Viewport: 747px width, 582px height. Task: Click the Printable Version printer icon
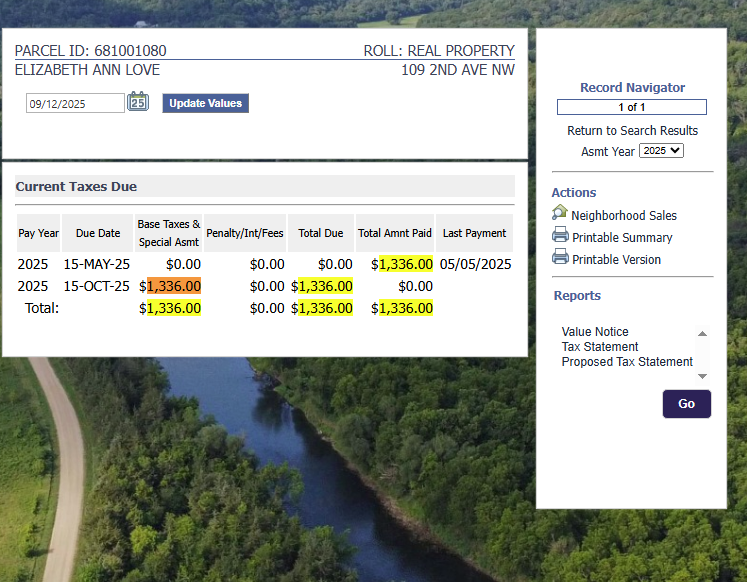pos(560,258)
